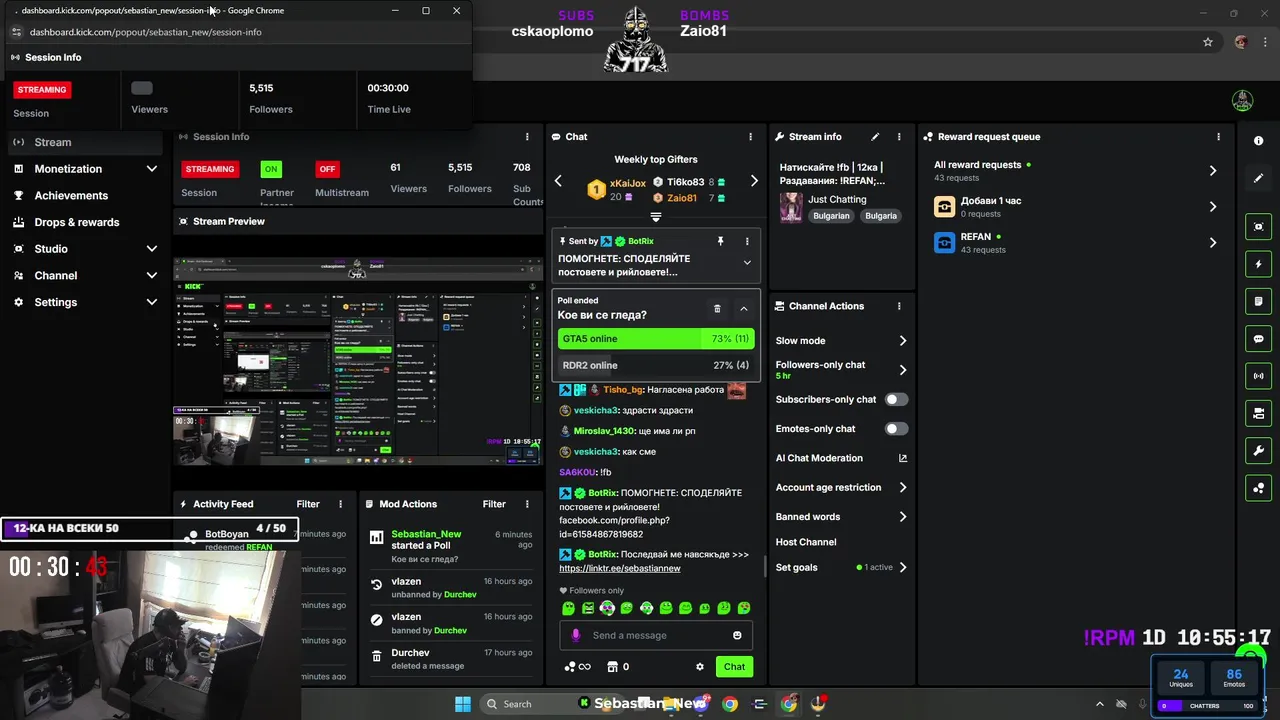Image resolution: width=1280 pixels, height=720 pixels.
Task: Open the Reward request queue options menu
Action: [x=1218, y=137]
